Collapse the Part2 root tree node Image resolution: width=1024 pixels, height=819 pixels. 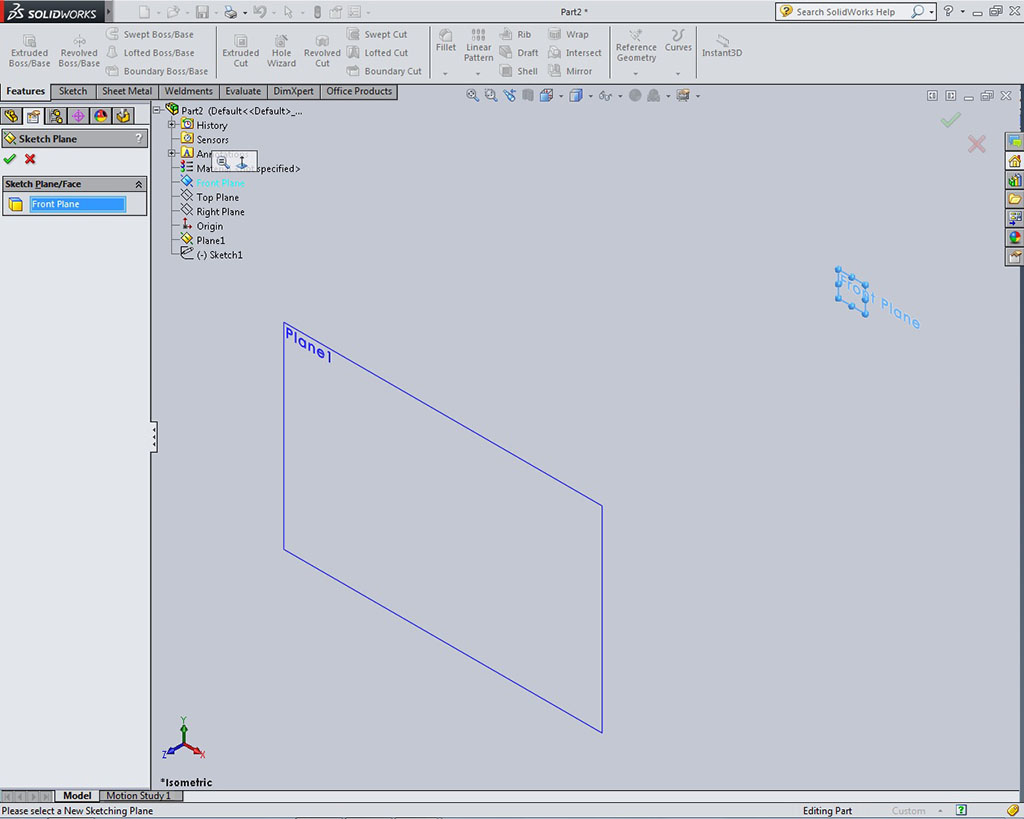(x=158, y=110)
